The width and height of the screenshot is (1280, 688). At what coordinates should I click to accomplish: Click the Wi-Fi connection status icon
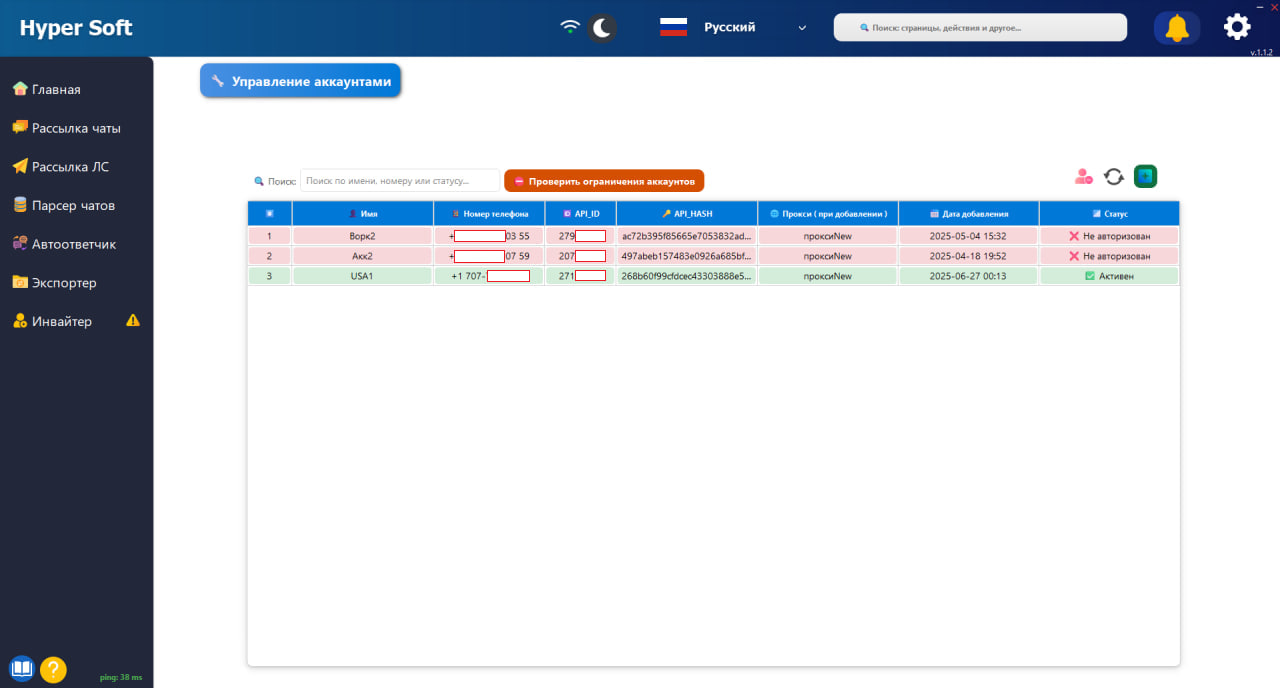[x=570, y=27]
